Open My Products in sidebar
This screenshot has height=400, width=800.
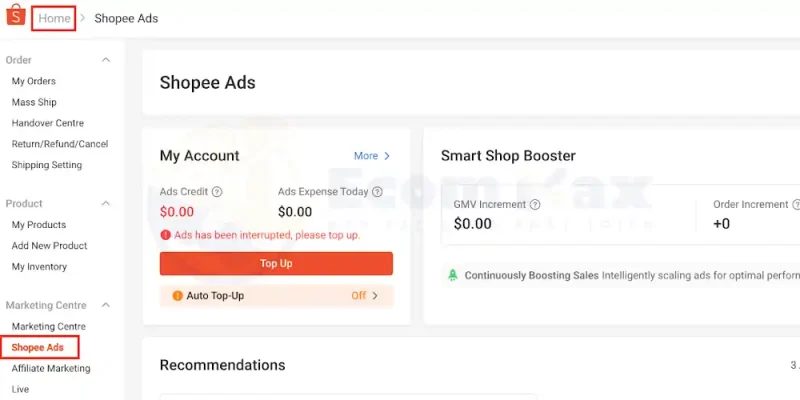click(39, 224)
